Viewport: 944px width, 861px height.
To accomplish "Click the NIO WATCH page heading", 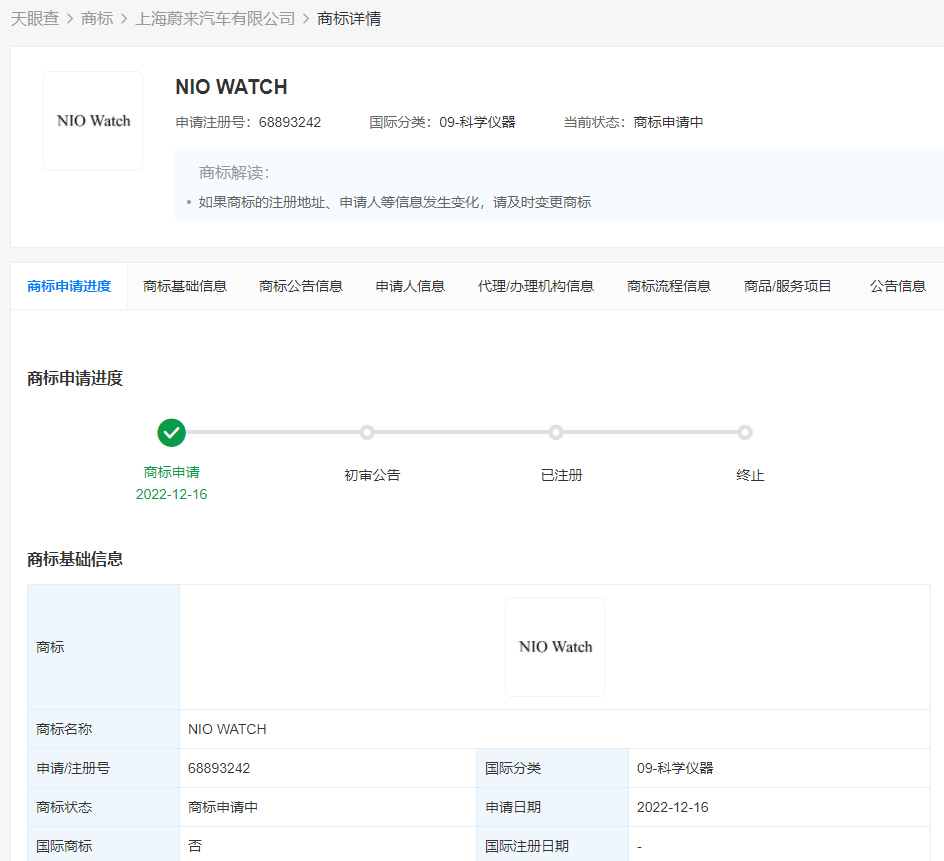I will [231, 87].
